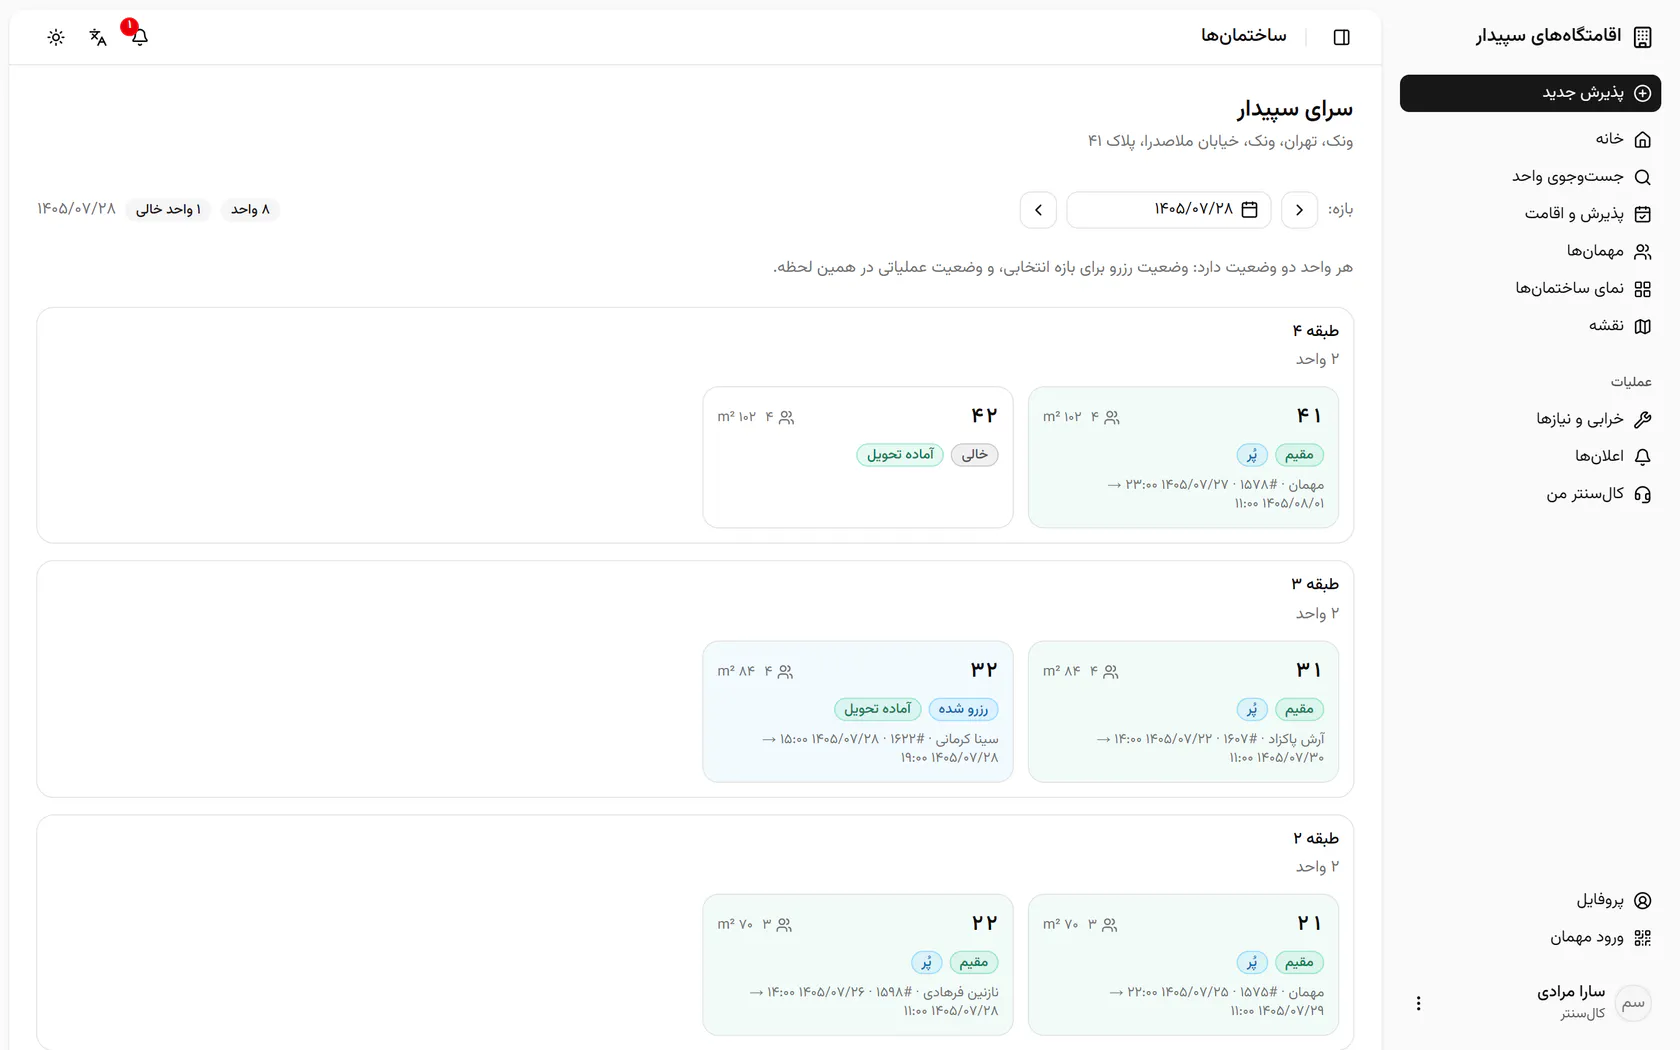
Task: Open کال‌سنتر من in the sidebar
Action: point(1530,494)
